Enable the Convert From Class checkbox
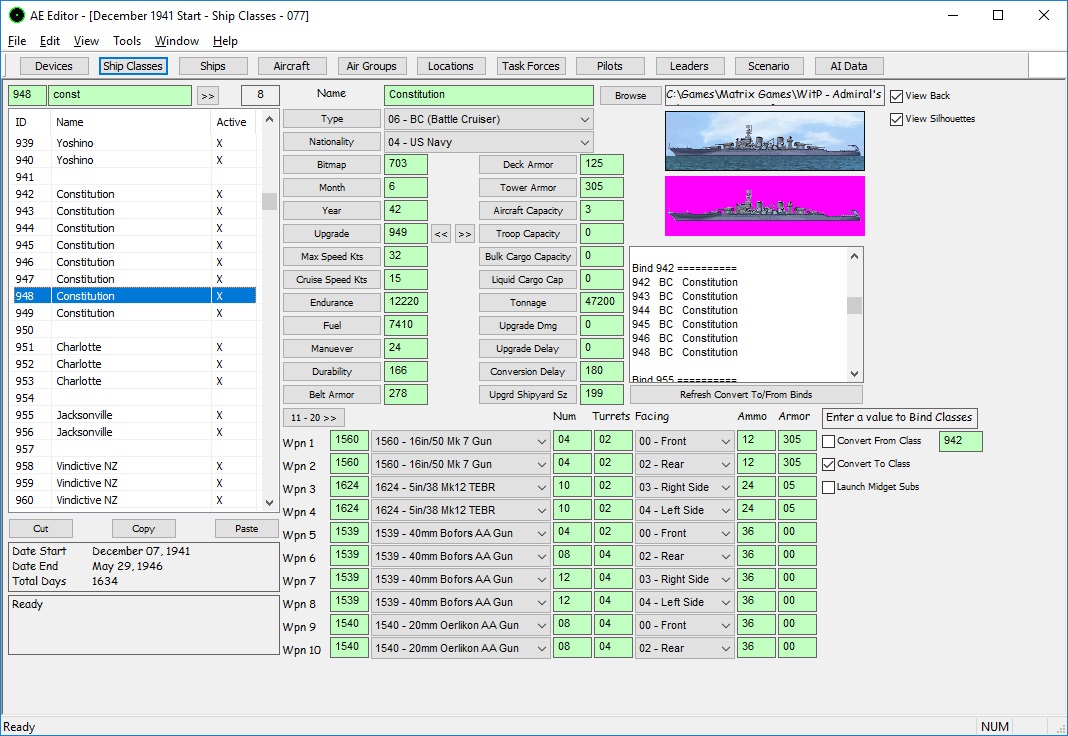 tap(829, 441)
